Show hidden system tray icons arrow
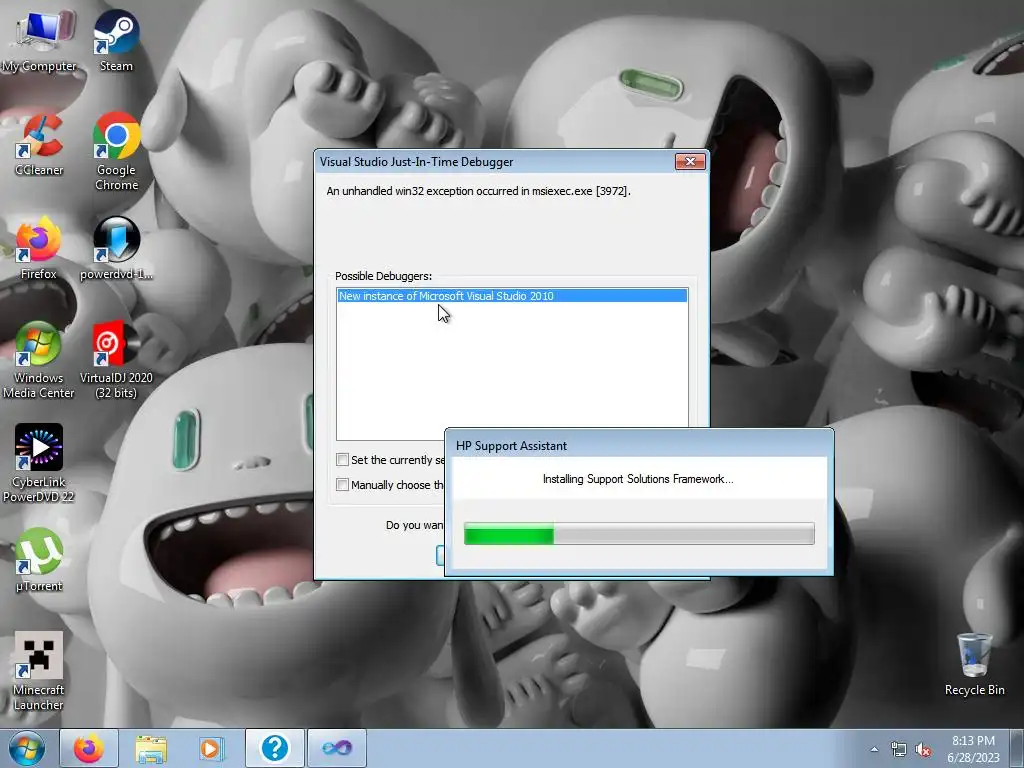Screen dimensions: 1024x768 click(x=874, y=749)
